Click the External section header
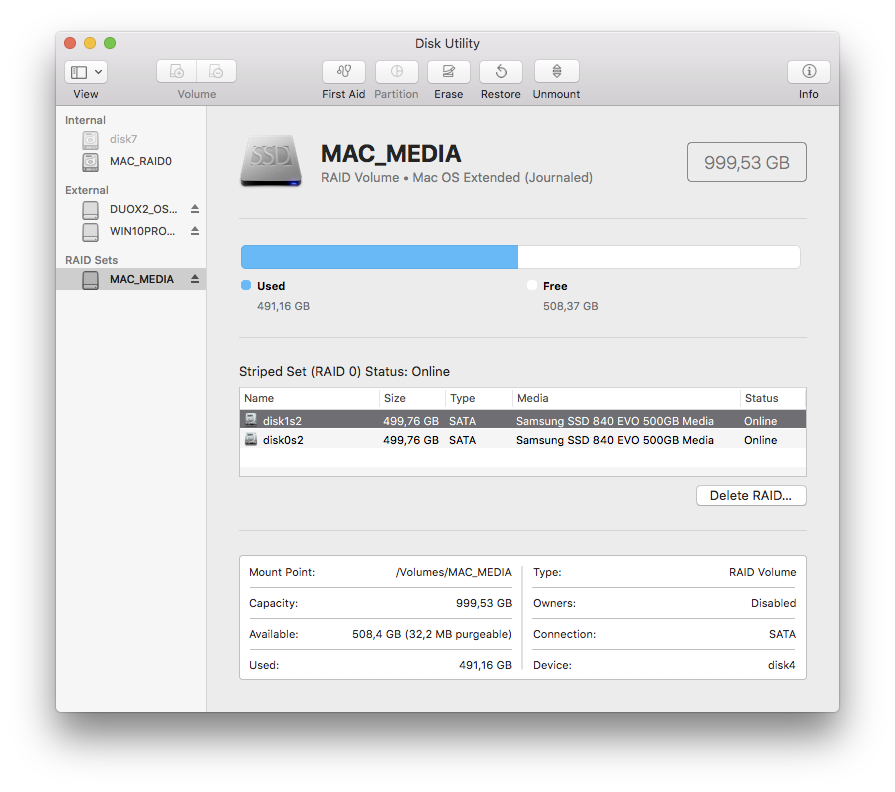The height and width of the screenshot is (792, 895). pyautogui.click(x=87, y=191)
